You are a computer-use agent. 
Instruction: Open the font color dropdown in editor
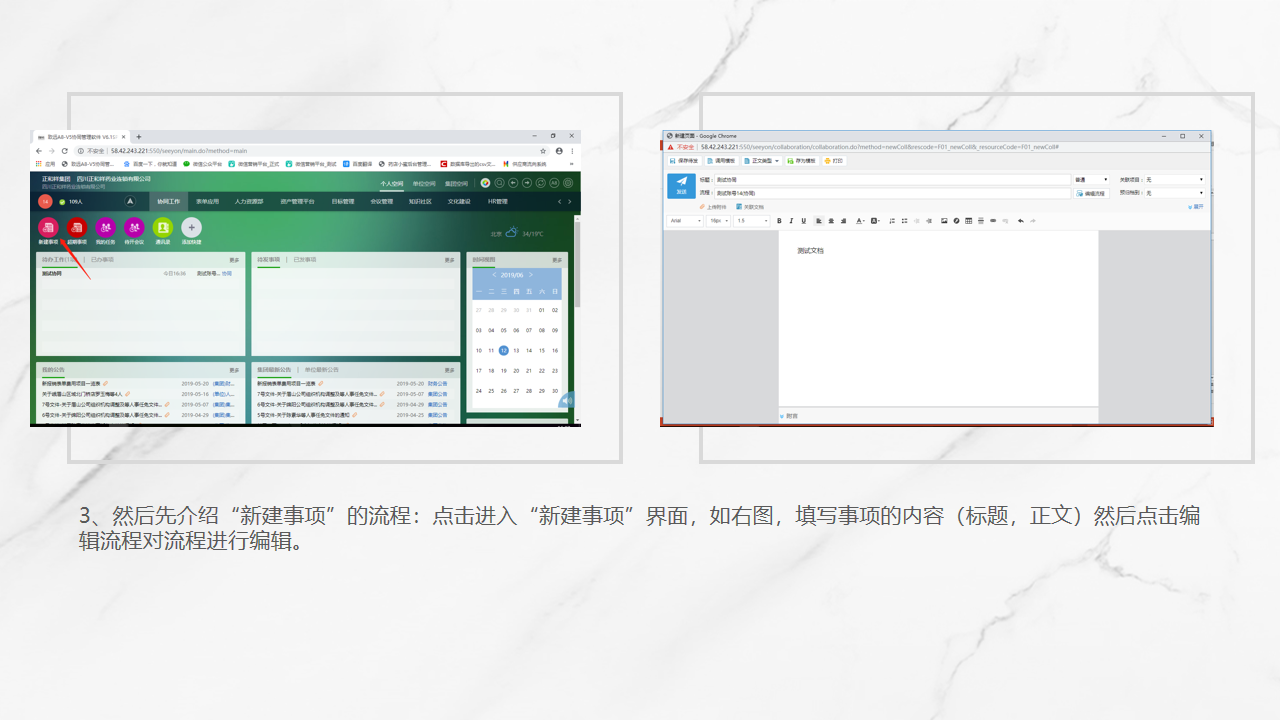click(x=860, y=220)
